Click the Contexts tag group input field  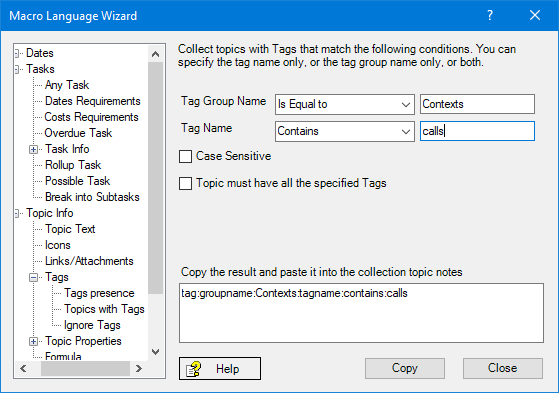(477, 104)
